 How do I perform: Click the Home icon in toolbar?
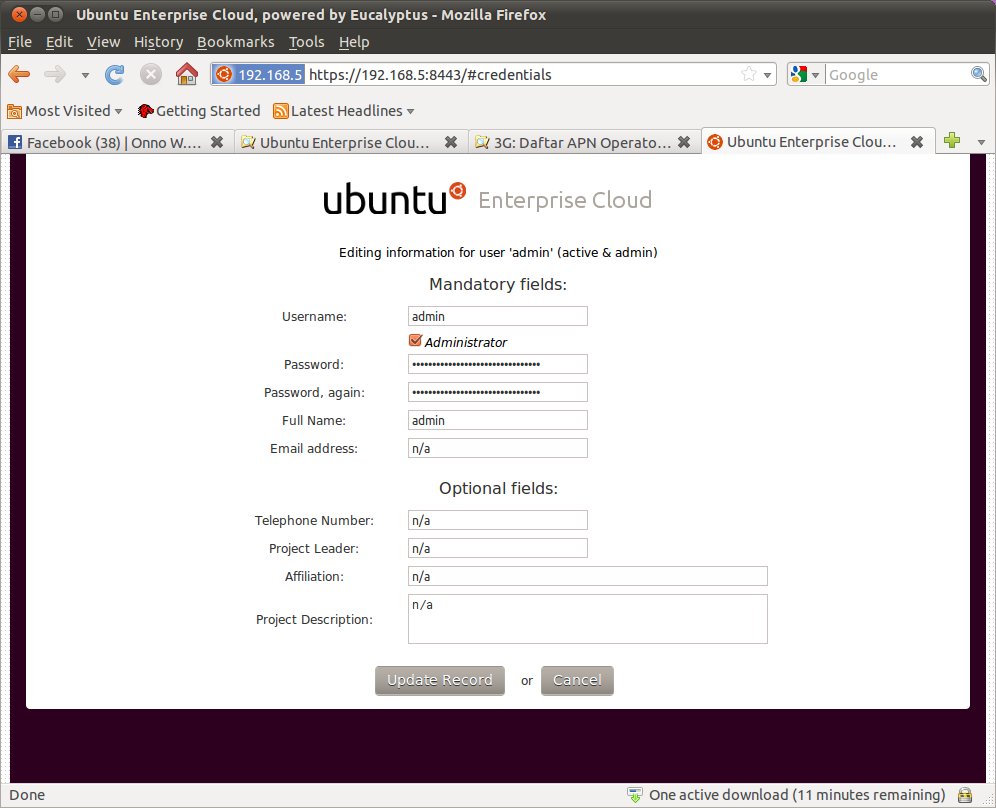pyautogui.click(x=186, y=74)
